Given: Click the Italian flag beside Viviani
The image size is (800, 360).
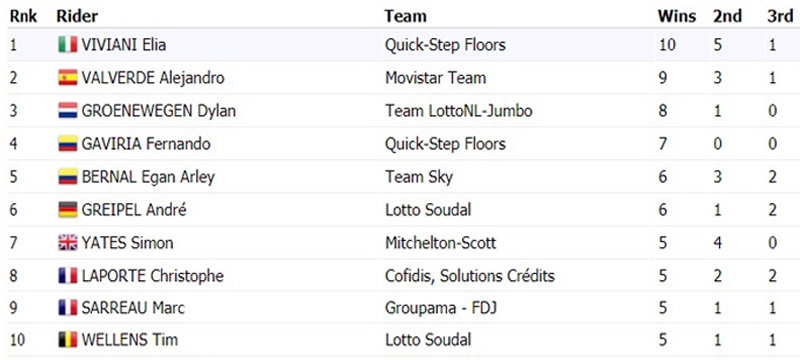Looking at the screenshot, I should tap(67, 45).
